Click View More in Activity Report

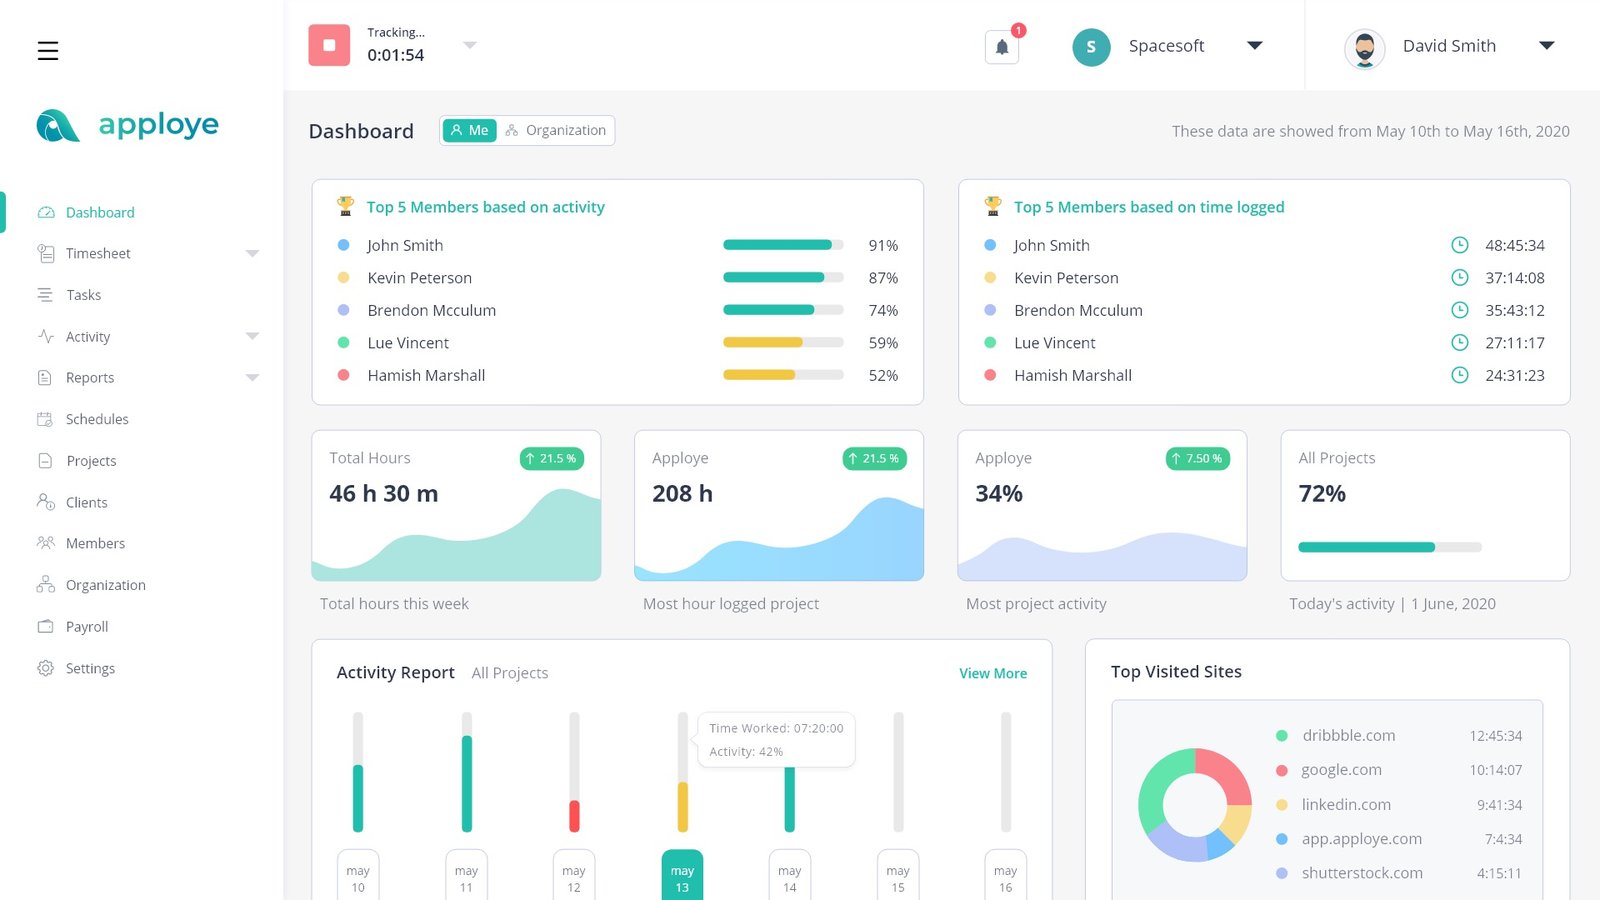992,674
